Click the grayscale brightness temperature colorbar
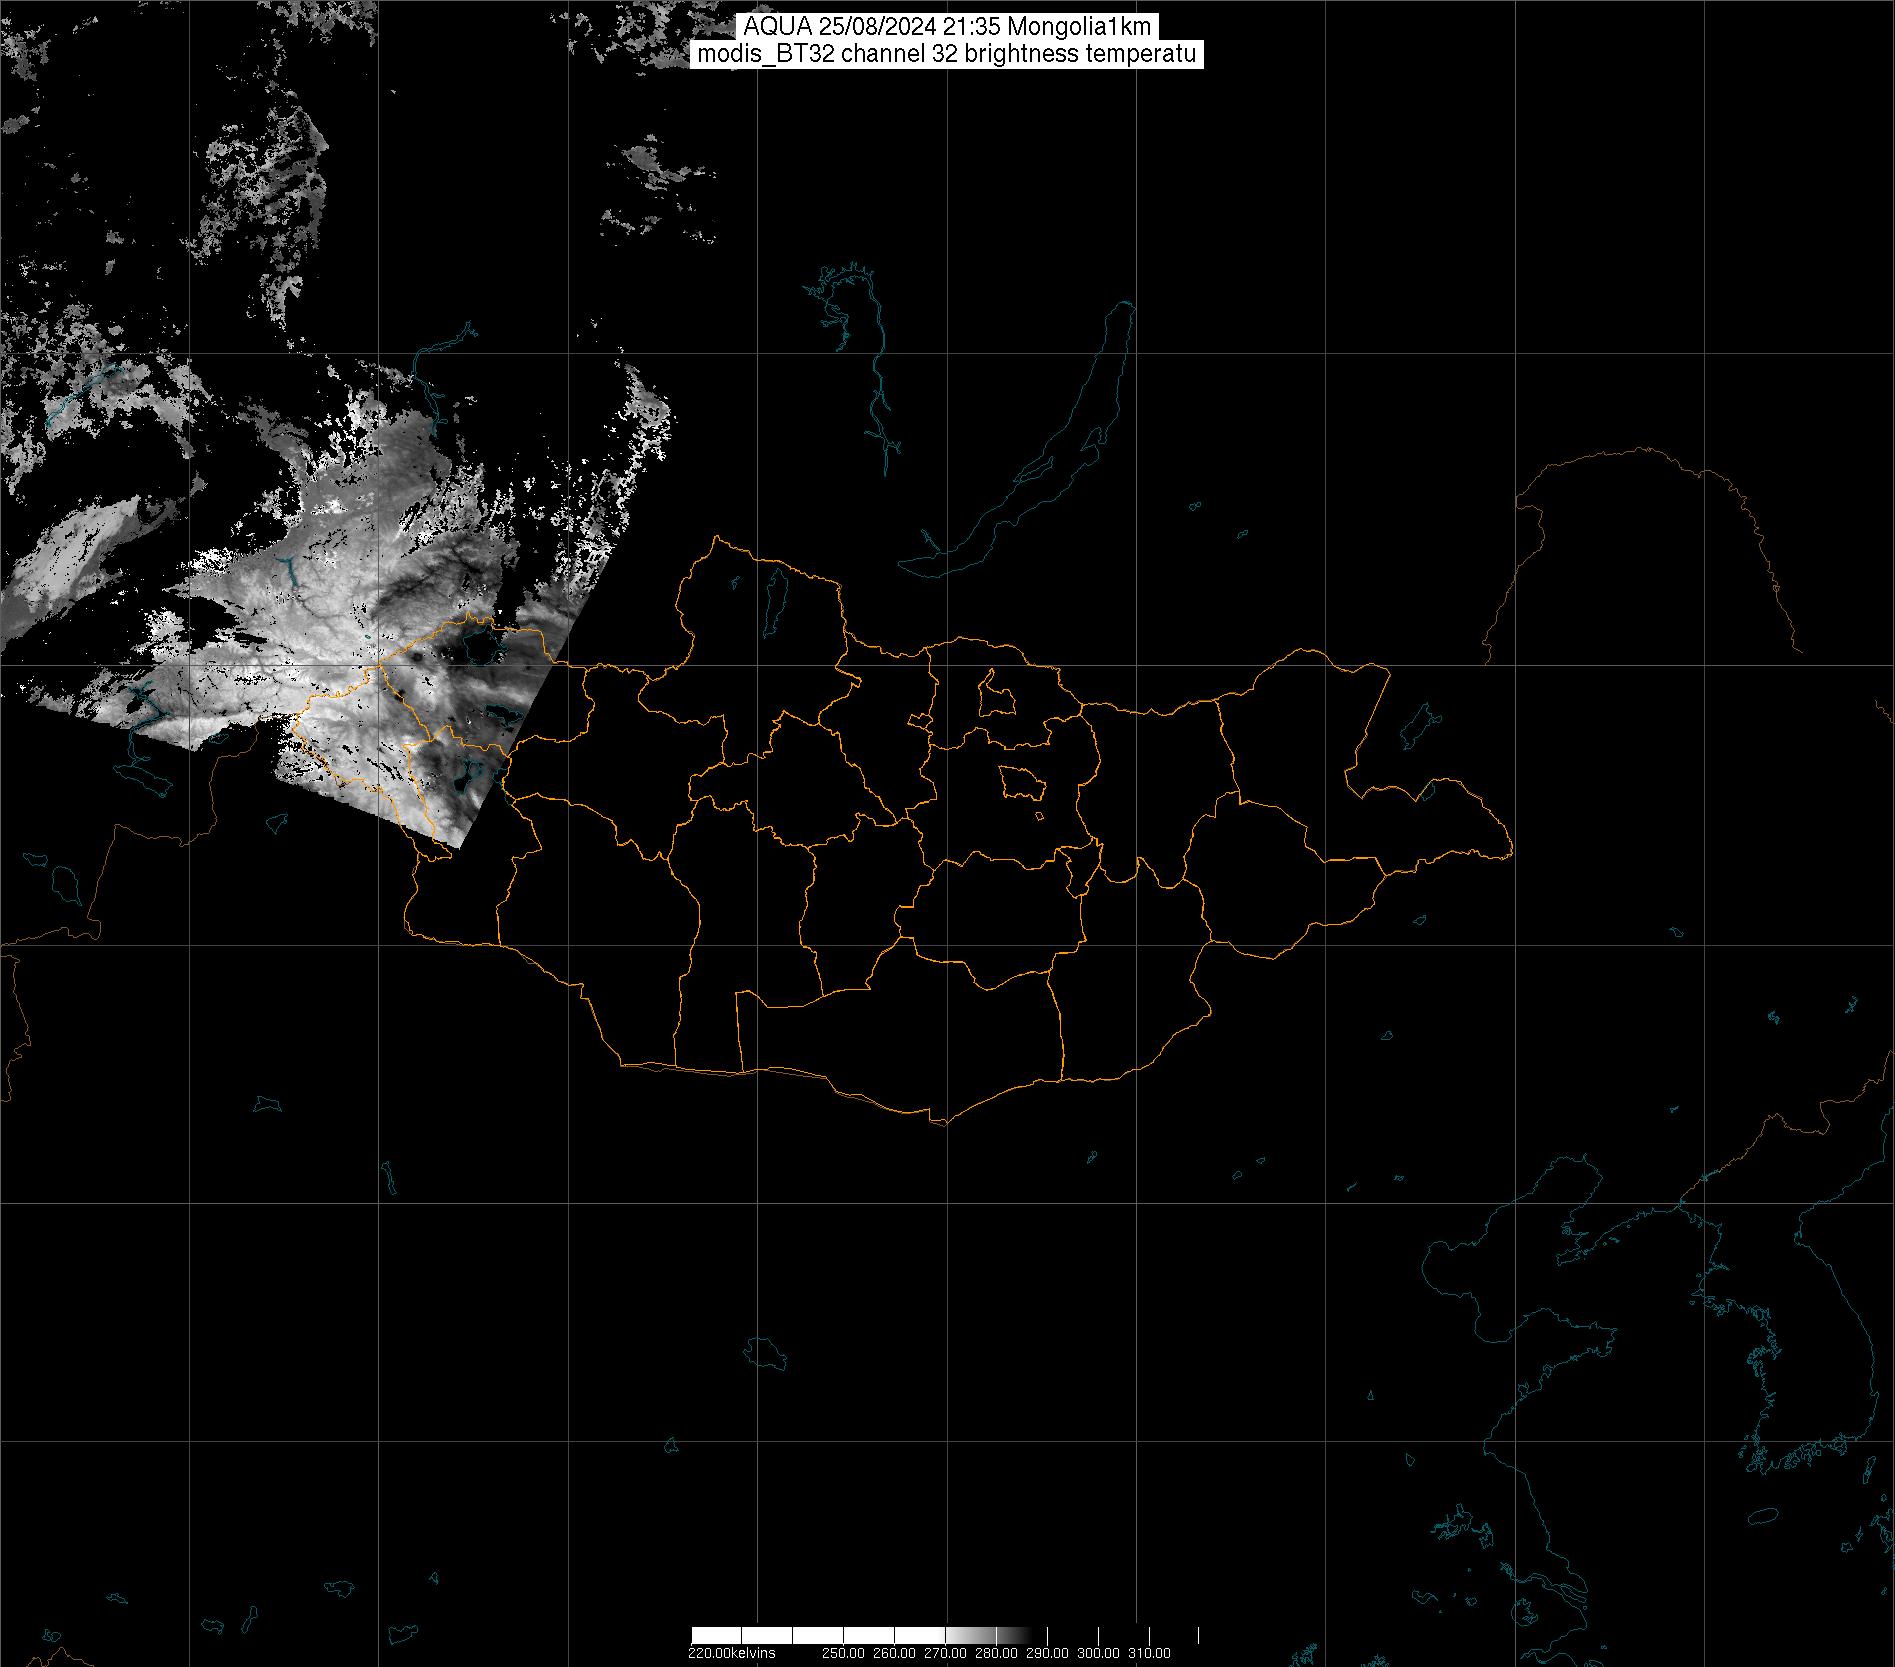The height and width of the screenshot is (1667, 1895). click(945, 1635)
